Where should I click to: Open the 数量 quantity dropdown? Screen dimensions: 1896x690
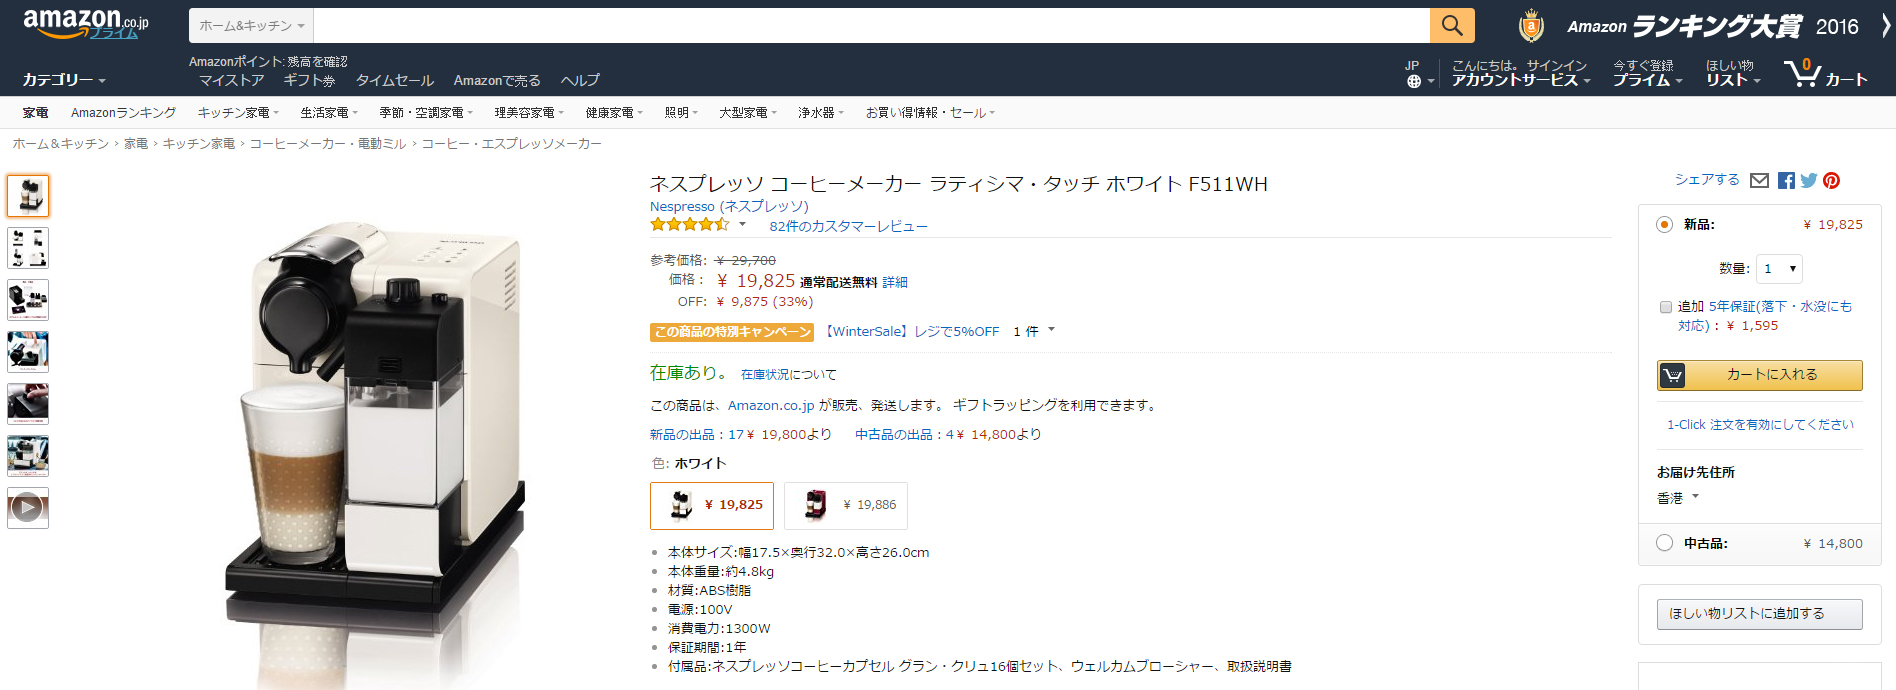pyautogui.click(x=1779, y=268)
